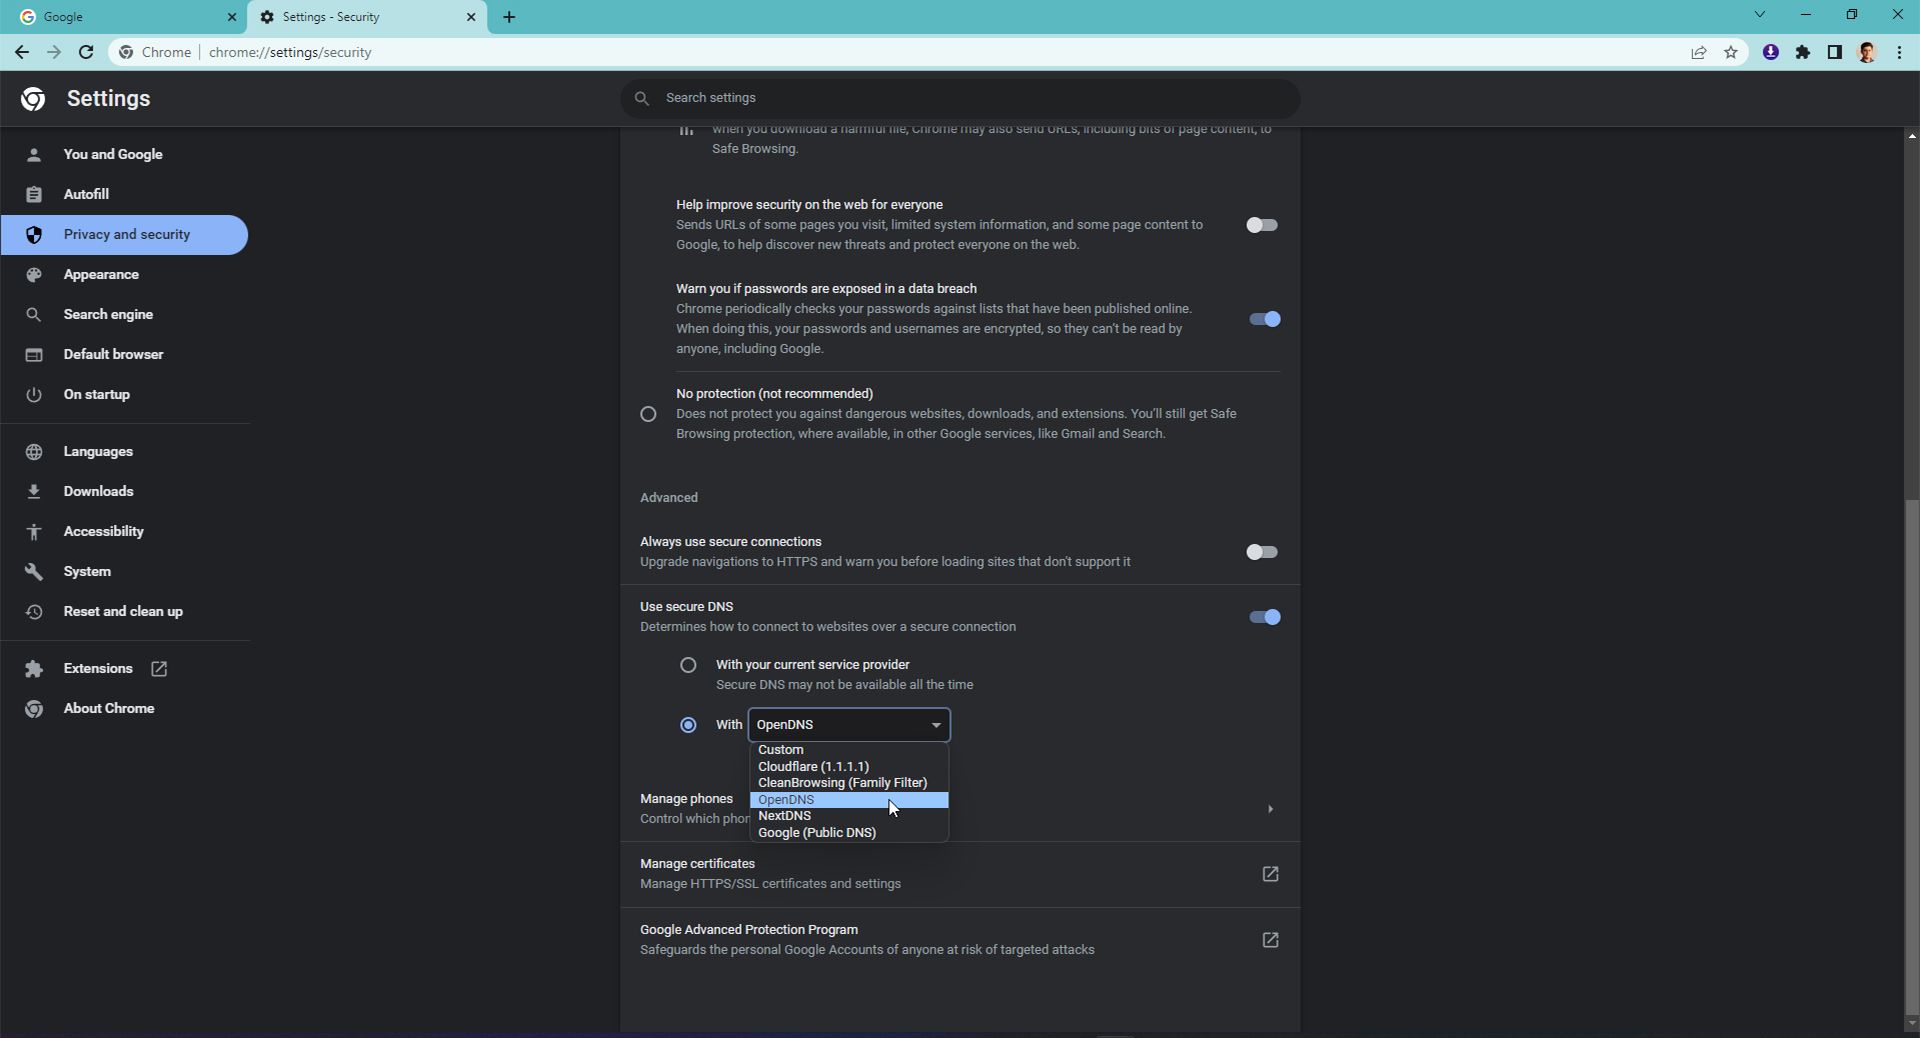Bookmark this page with the star icon
Screen dimensions: 1920x1038
pos(1730,52)
